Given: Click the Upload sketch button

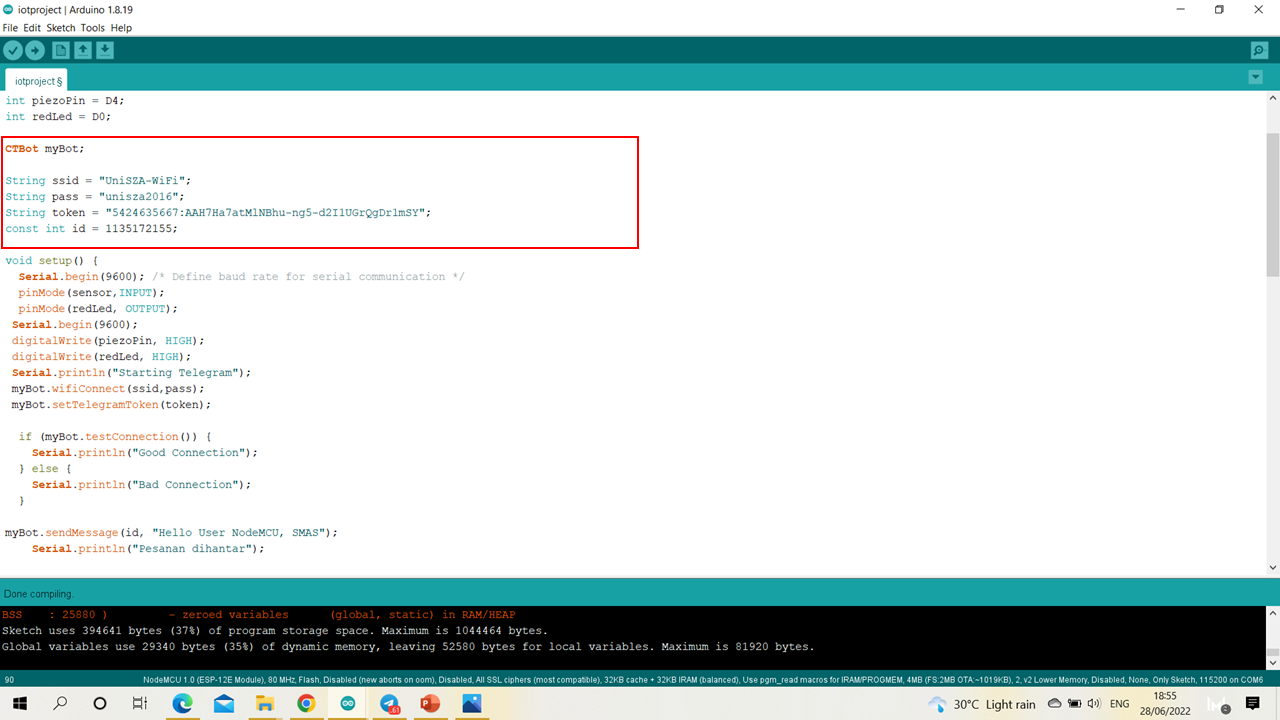Looking at the screenshot, I should 35,50.
